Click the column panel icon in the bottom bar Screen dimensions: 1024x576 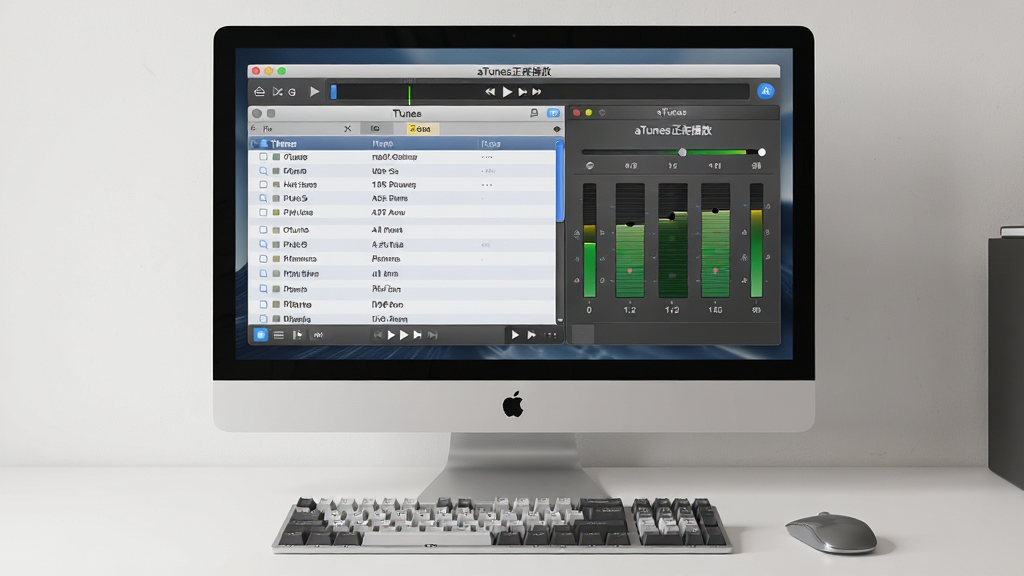297,335
